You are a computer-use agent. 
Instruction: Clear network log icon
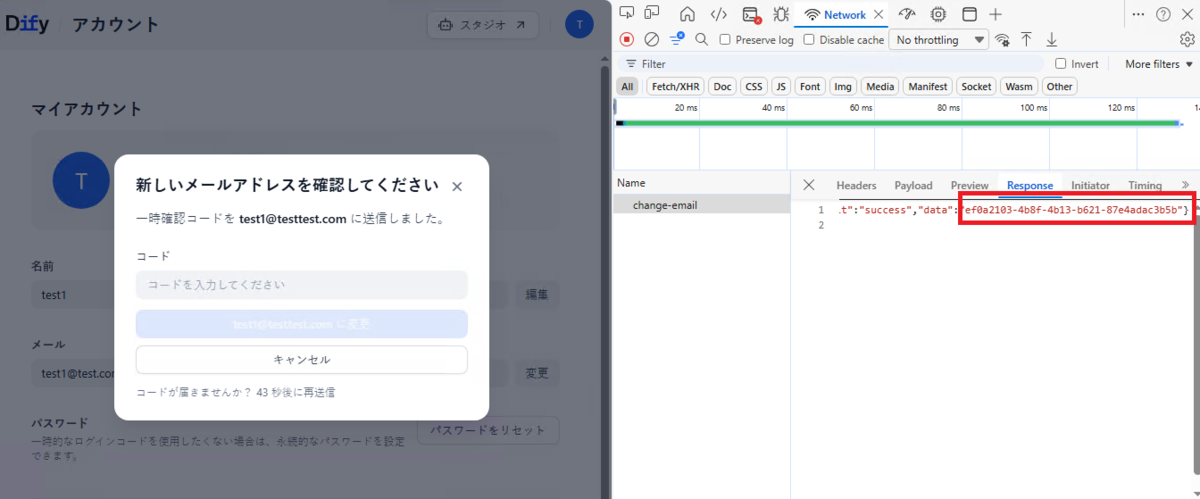[x=651, y=39]
